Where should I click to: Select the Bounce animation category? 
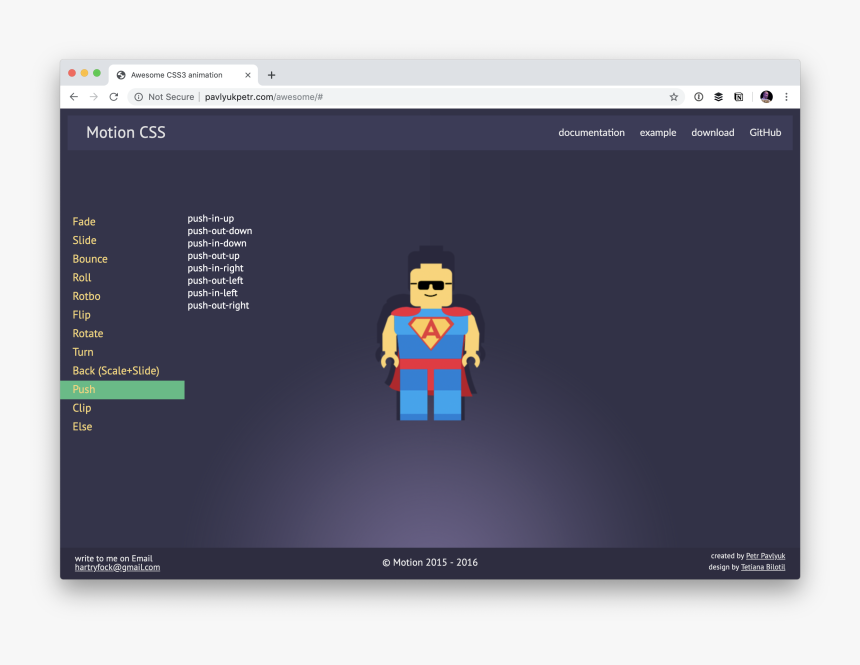pyautogui.click(x=90, y=259)
